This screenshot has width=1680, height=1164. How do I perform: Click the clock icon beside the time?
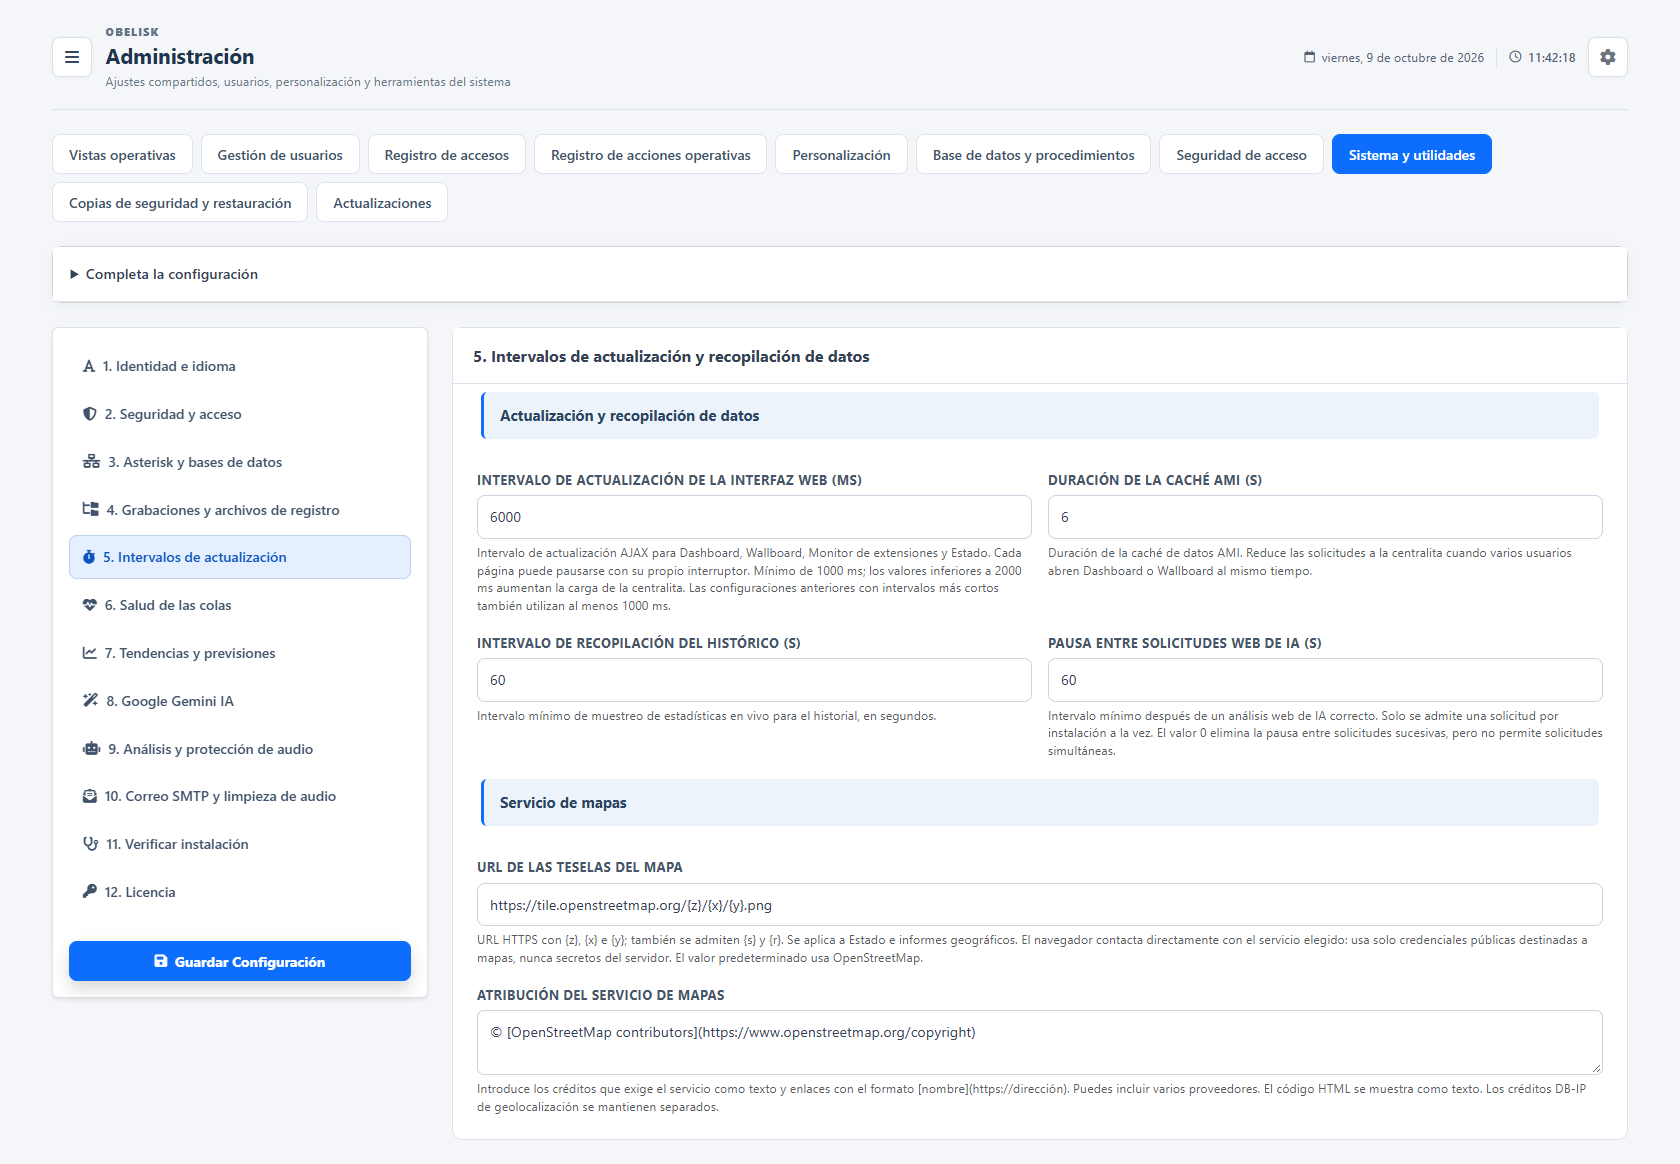[1516, 57]
